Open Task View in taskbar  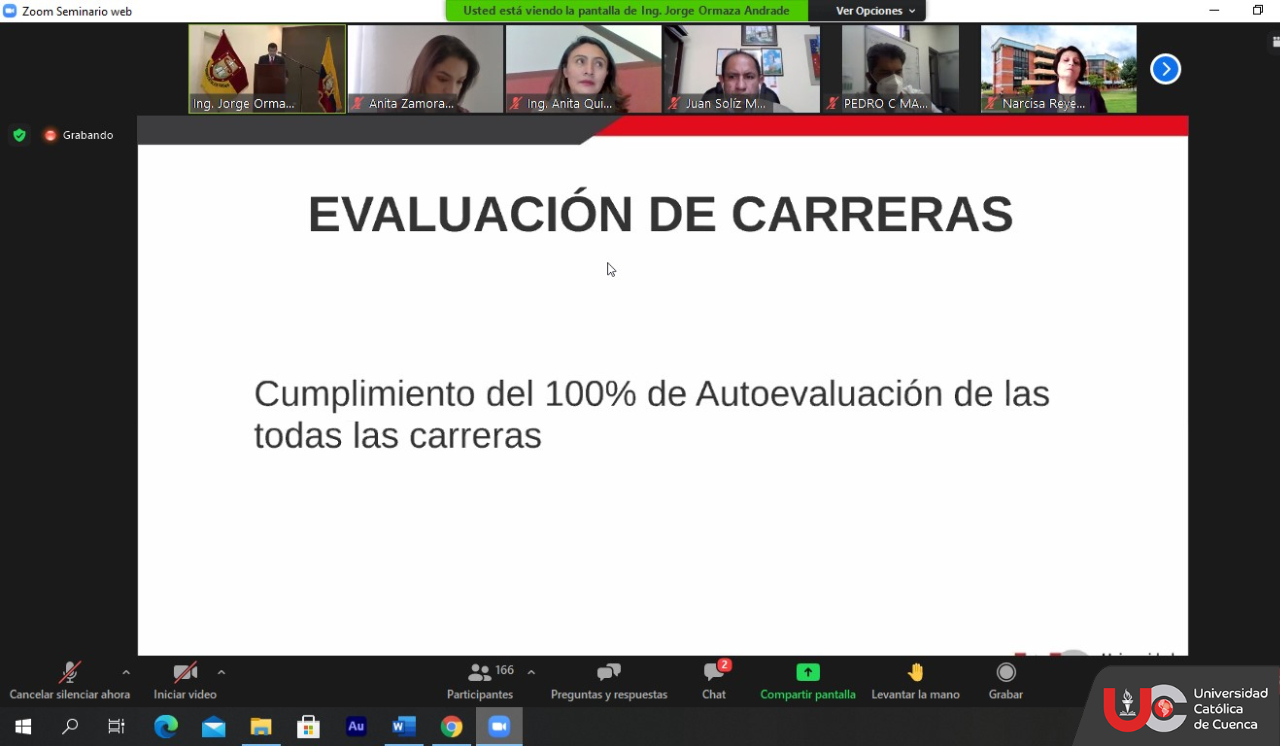click(x=117, y=727)
